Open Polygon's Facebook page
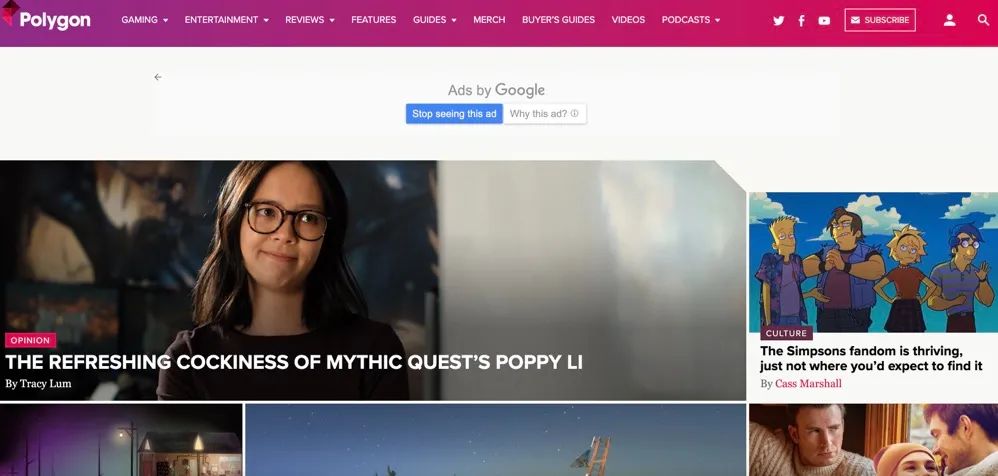 (801, 20)
